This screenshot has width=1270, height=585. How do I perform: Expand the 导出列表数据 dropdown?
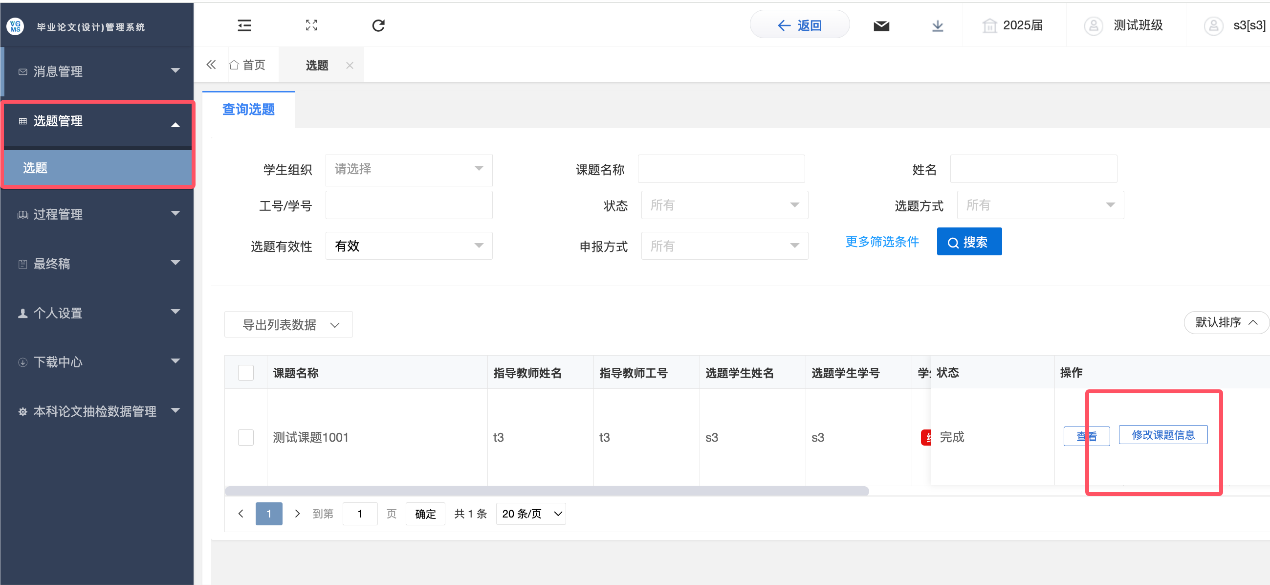tap(288, 325)
